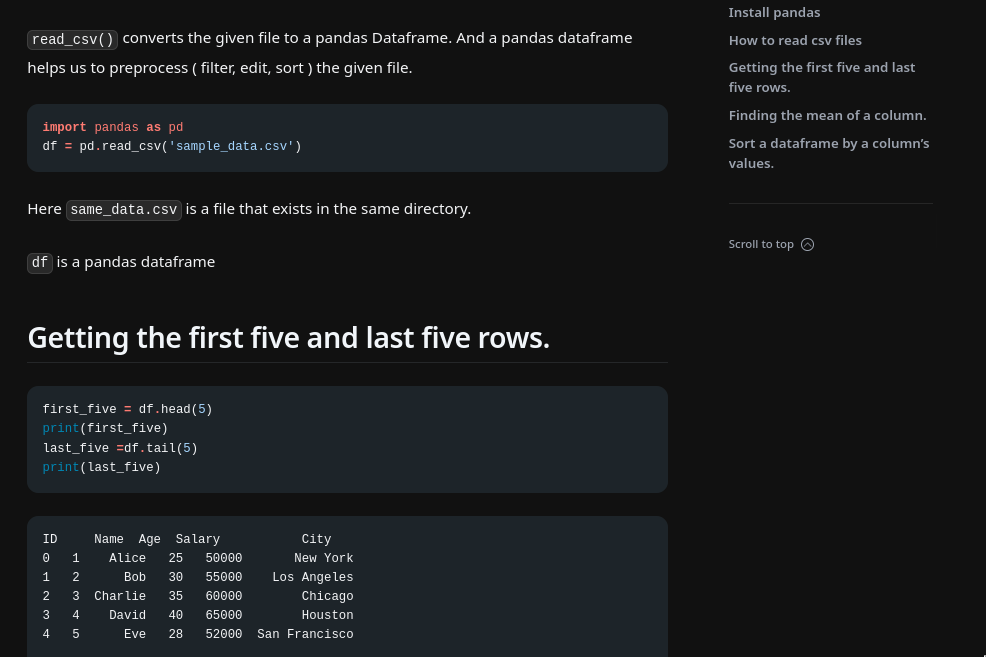The height and width of the screenshot is (657, 986).
Task: Click the same_data.csv inline code element
Action: tap(123, 210)
